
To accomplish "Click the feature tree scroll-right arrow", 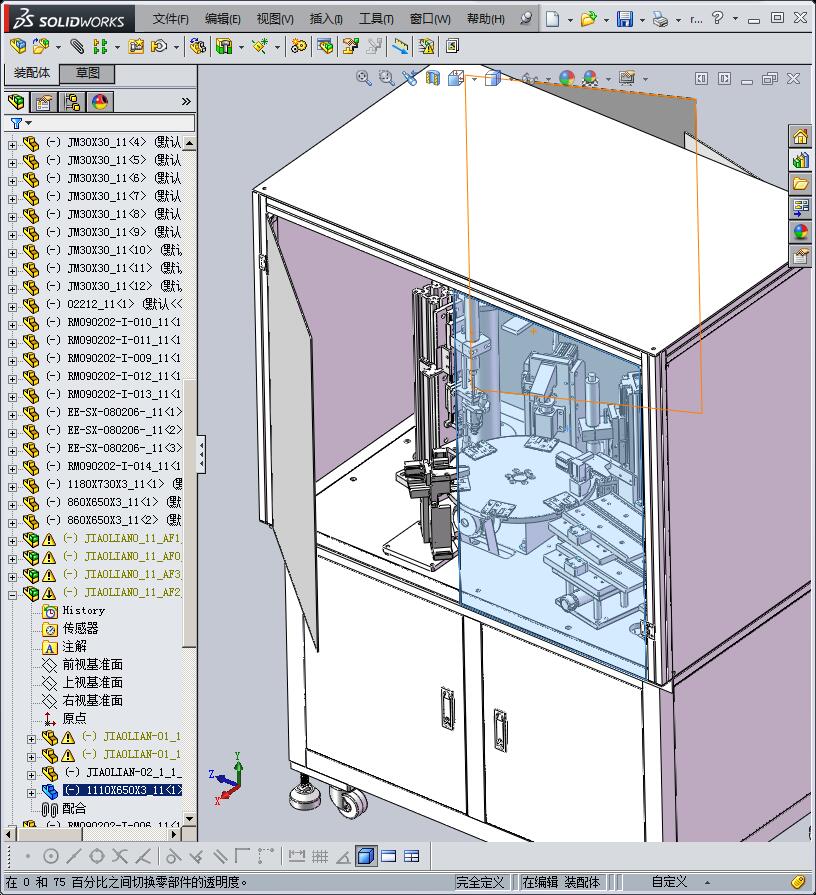I will (x=175, y=834).
